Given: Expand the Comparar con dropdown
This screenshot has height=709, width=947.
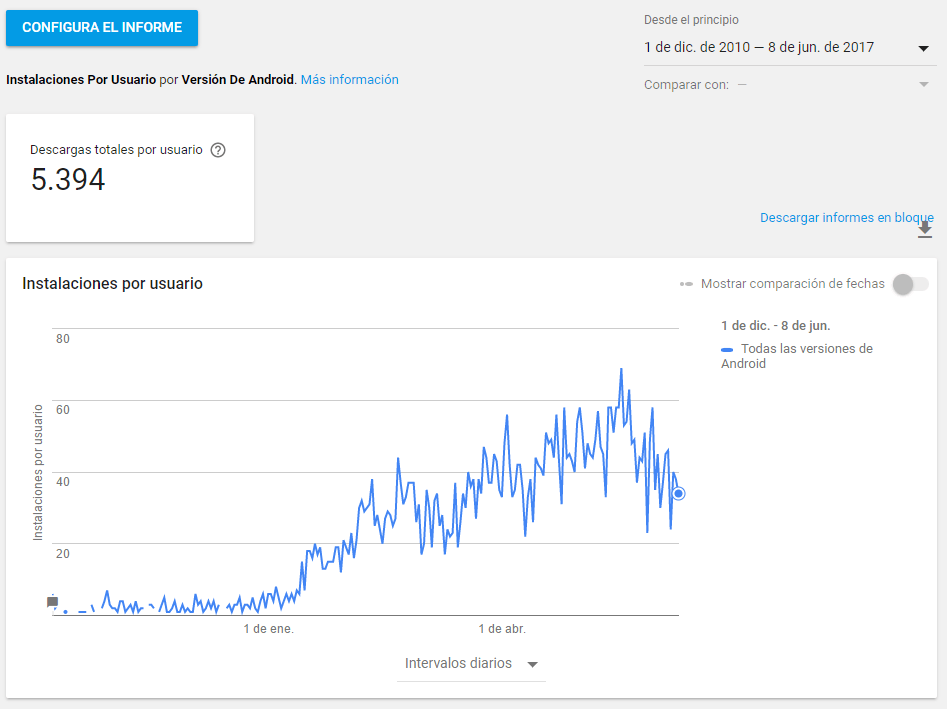Looking at the screenshot, I should [x=923, y=85].
